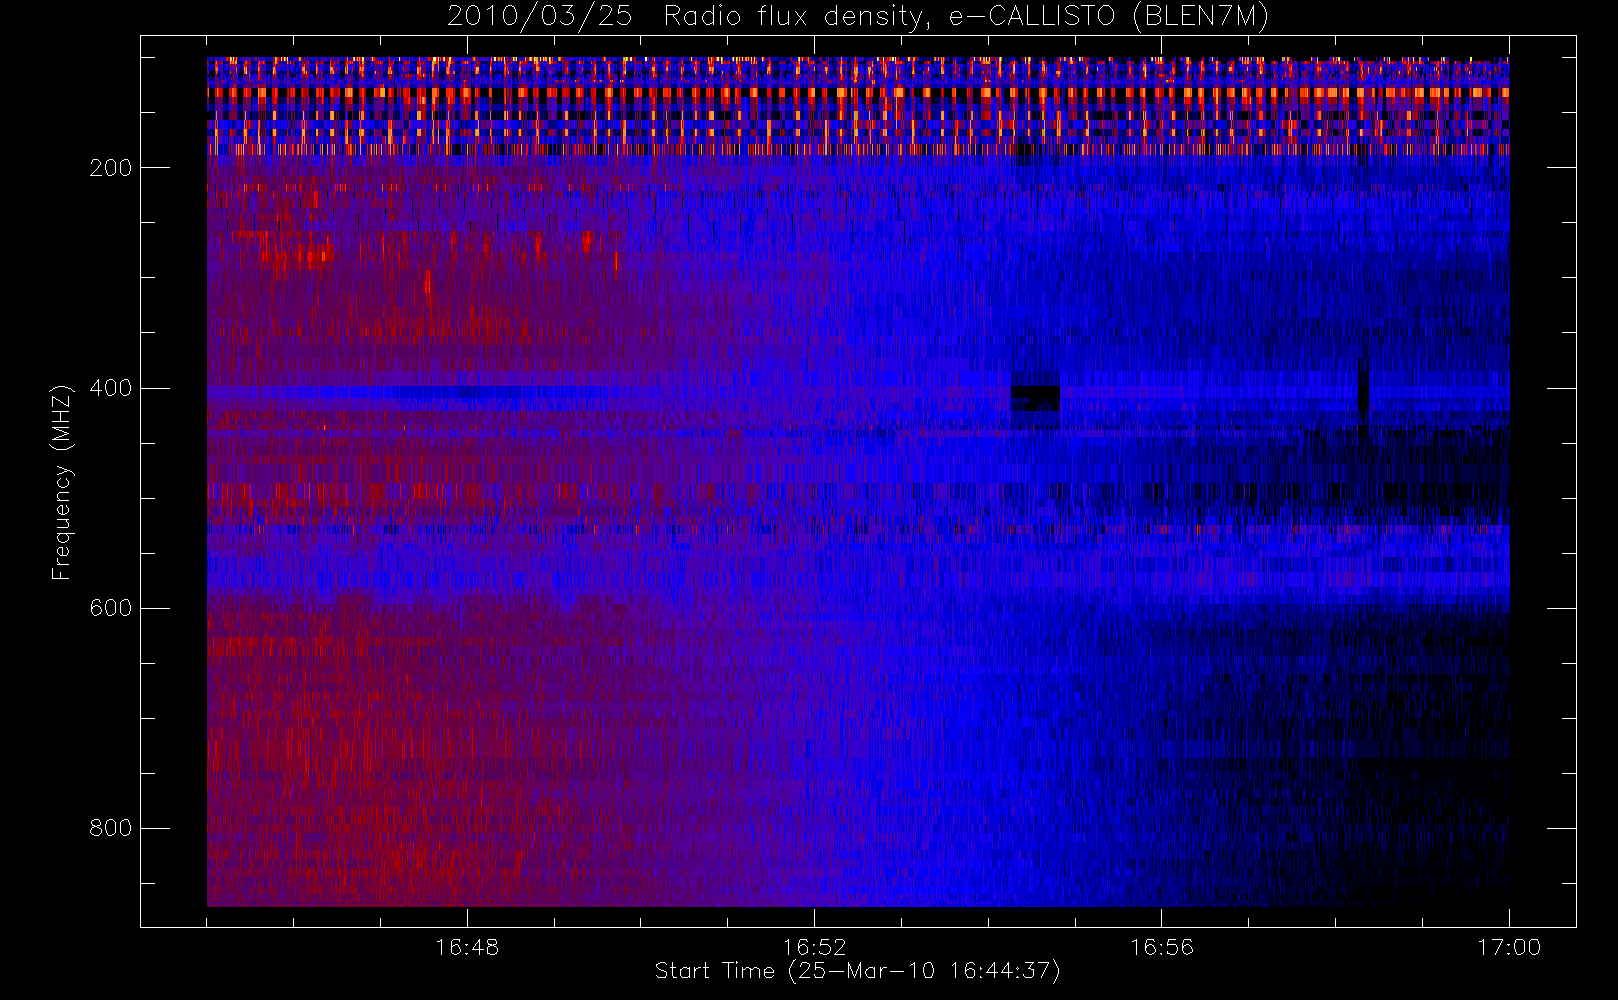
Task: Click the 16:48 time tick label
Action: tap(467, 947)
